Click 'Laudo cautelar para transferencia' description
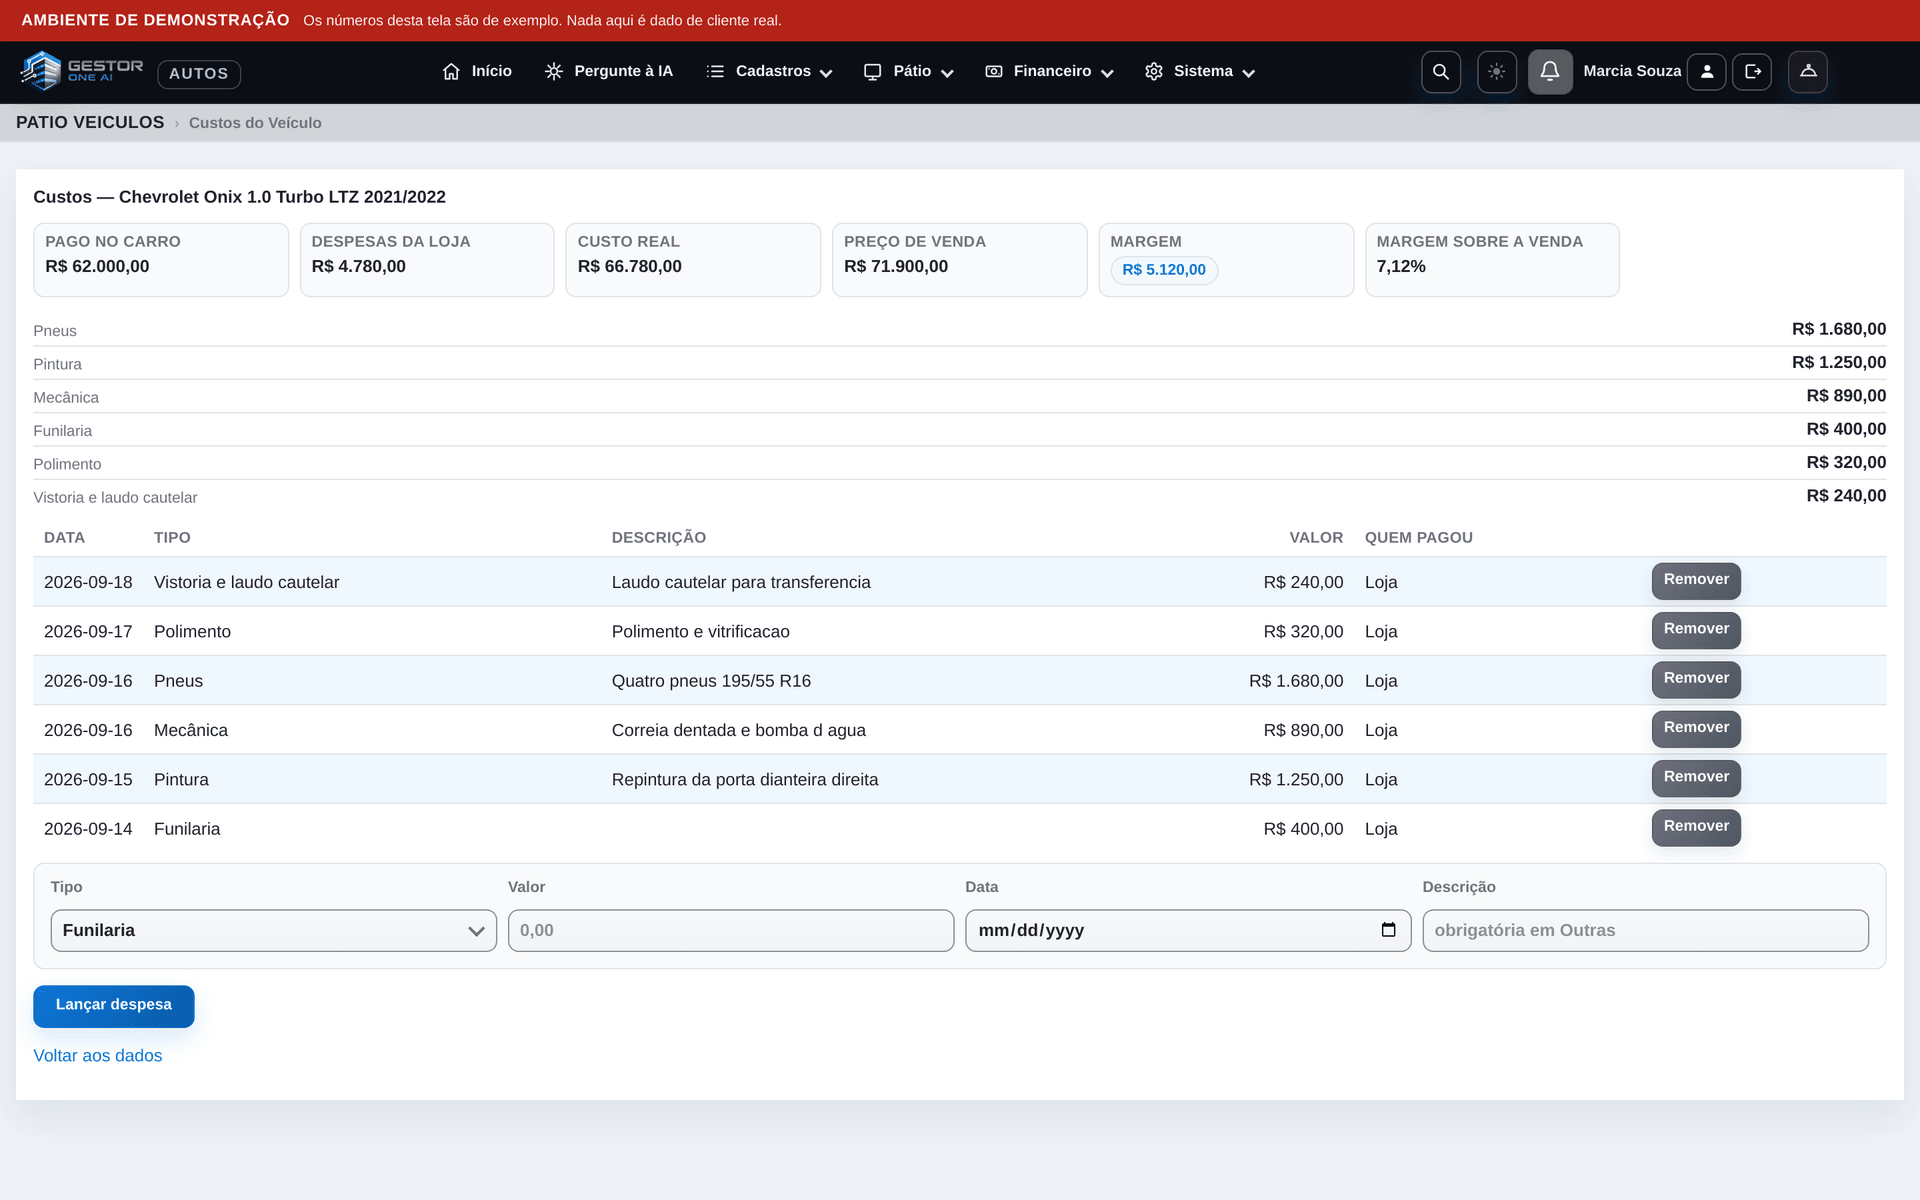Image resolution: width=1920 pixels, height=1200 pixels. 741,582
